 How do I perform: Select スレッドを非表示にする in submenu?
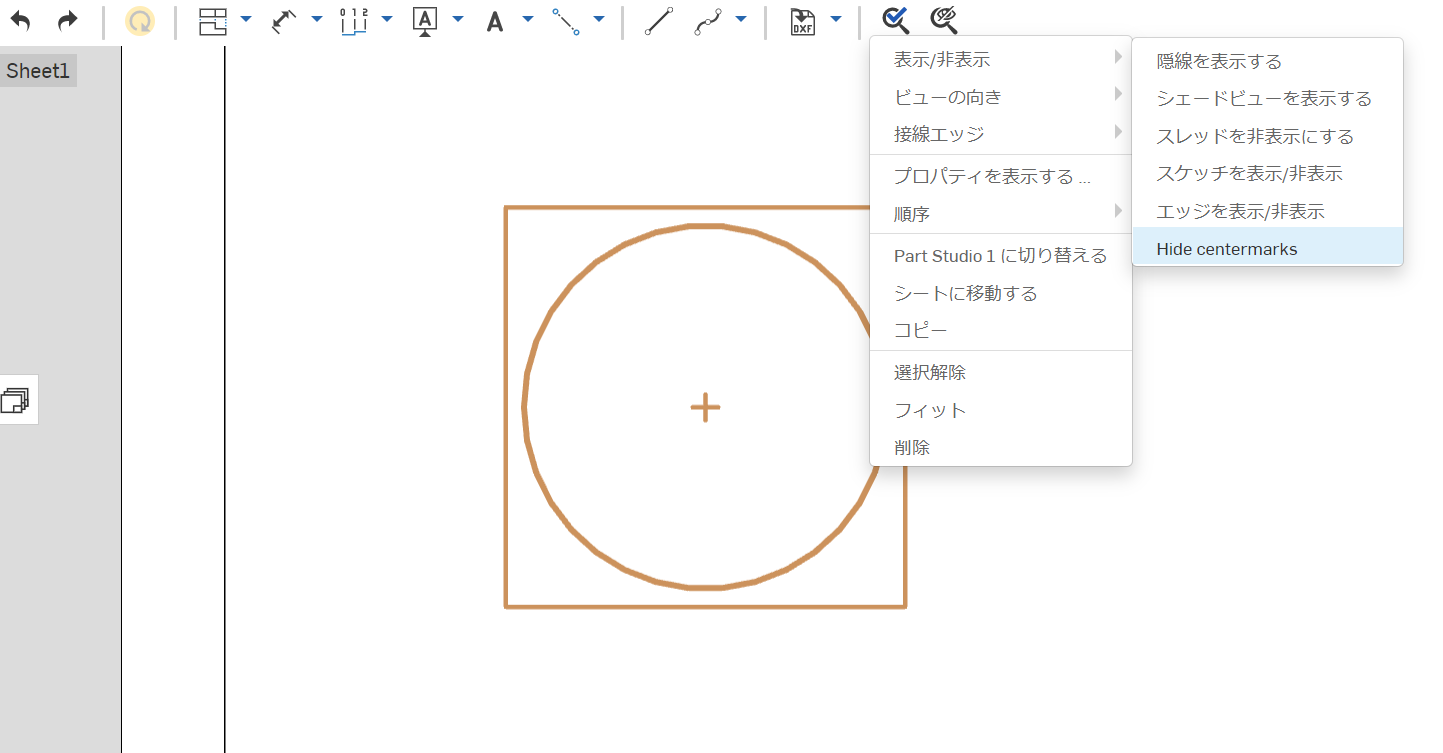click(x=1267, y=136)
